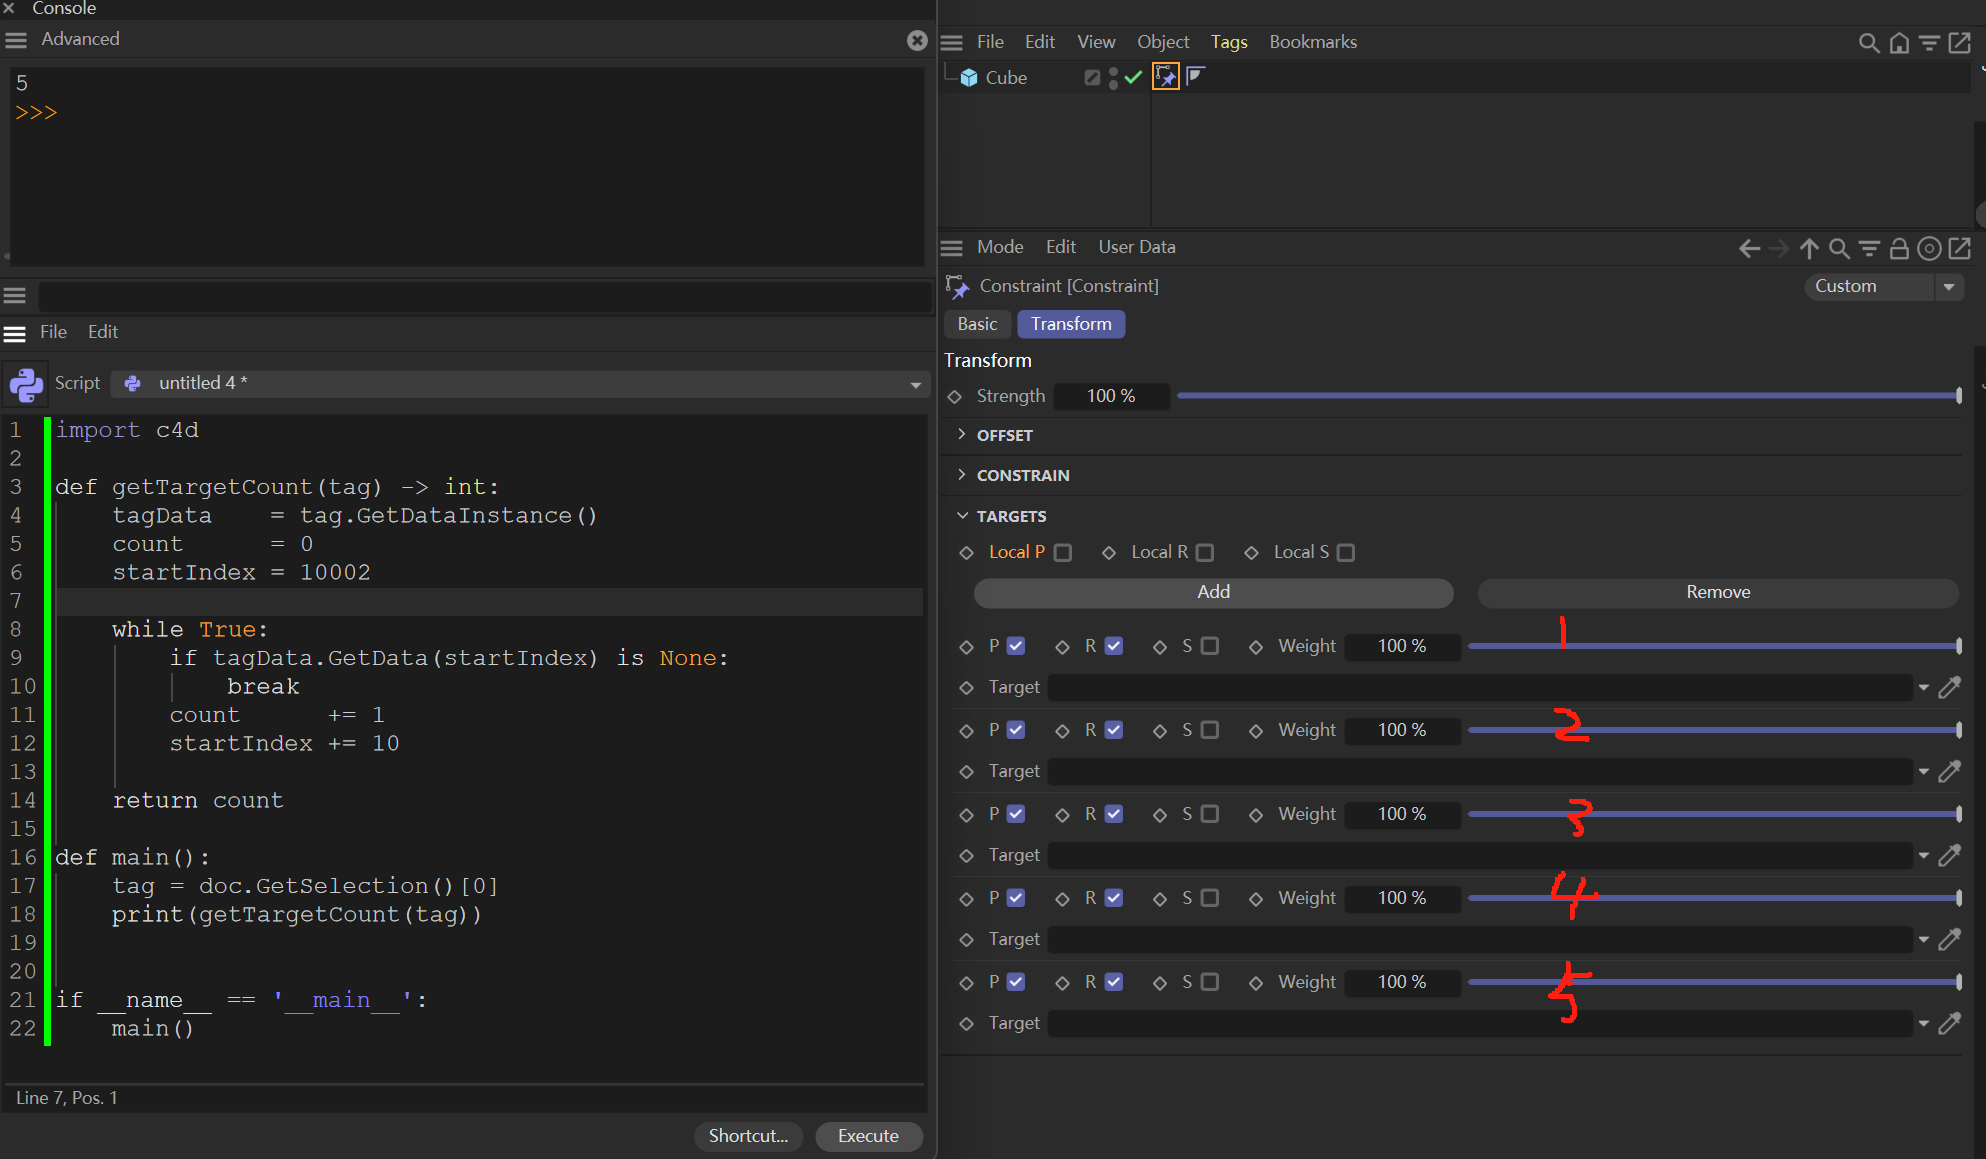1986x1159 pixels.
Task: Enable the Local P checkbox
Action: click(1063, 553)
